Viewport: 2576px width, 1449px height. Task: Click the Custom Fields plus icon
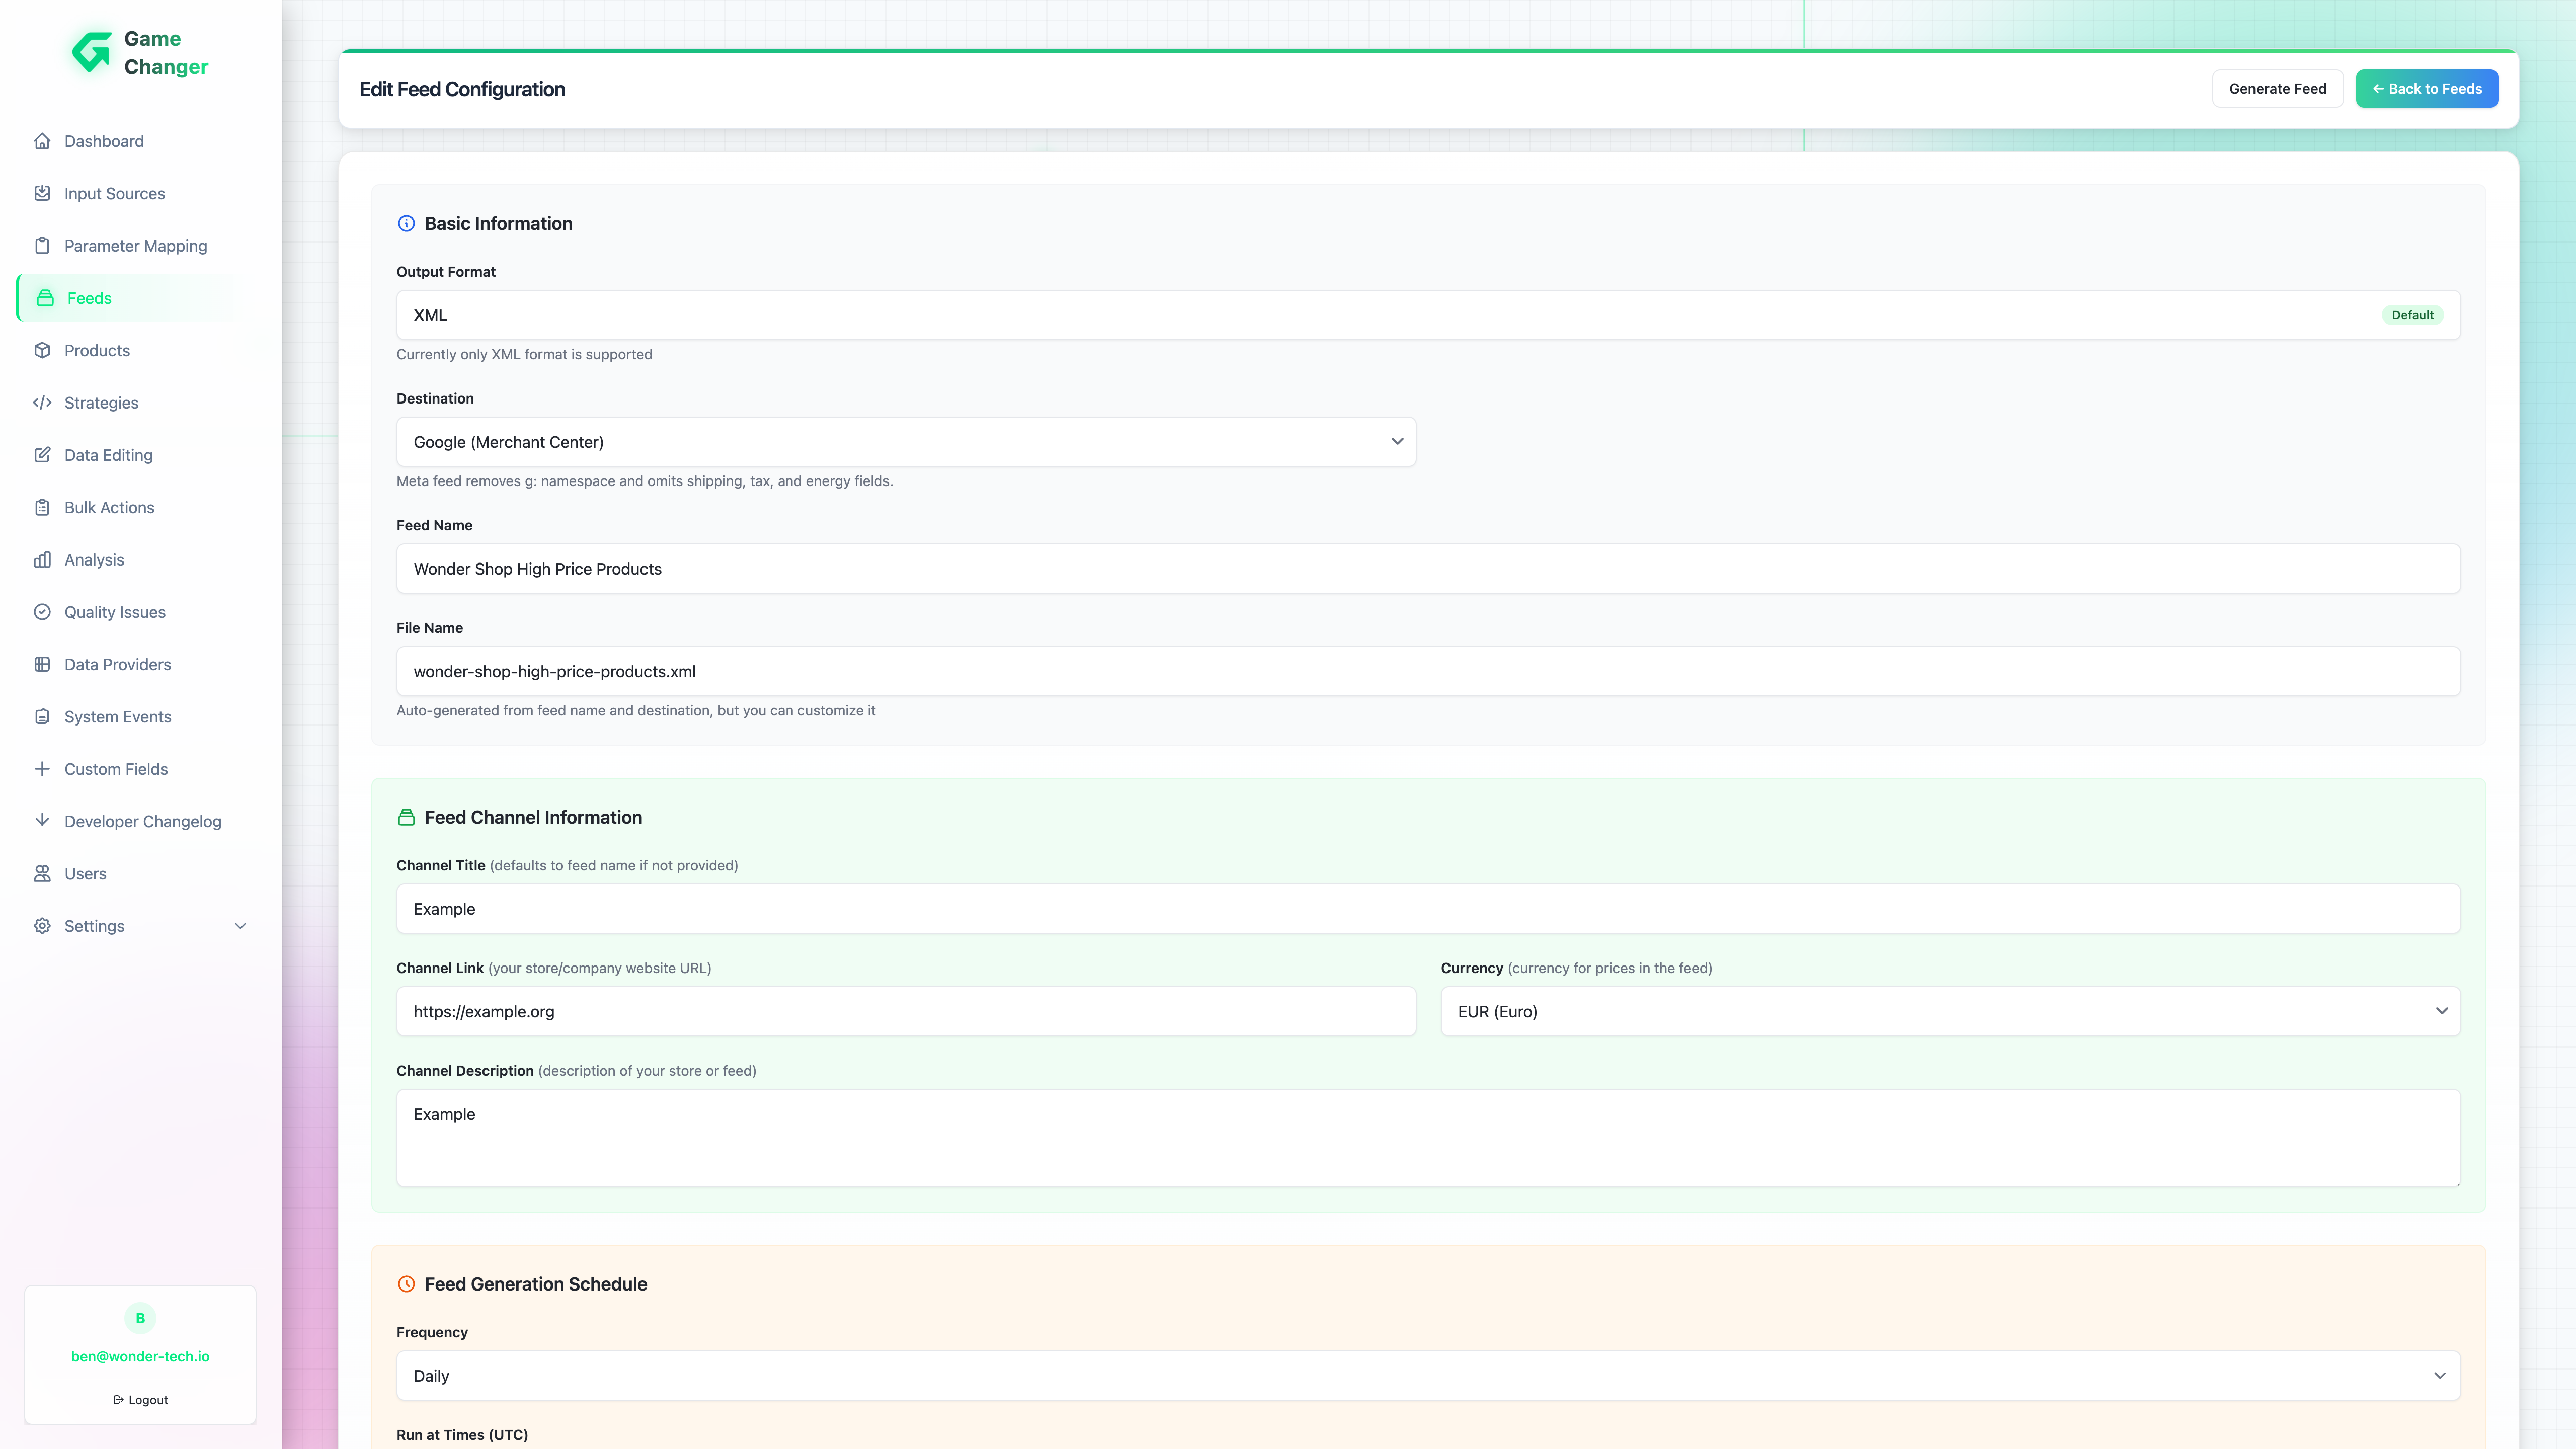42,769
